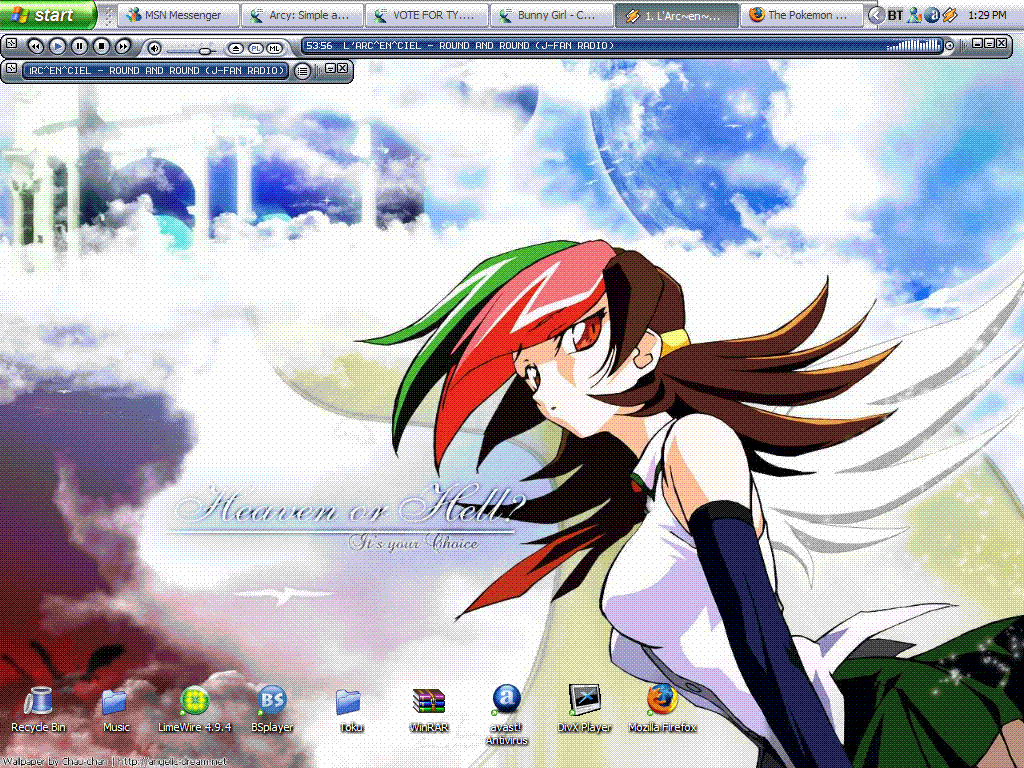
Task: Toggle the PL playlist editor button
Action: (x=255, y=48)
